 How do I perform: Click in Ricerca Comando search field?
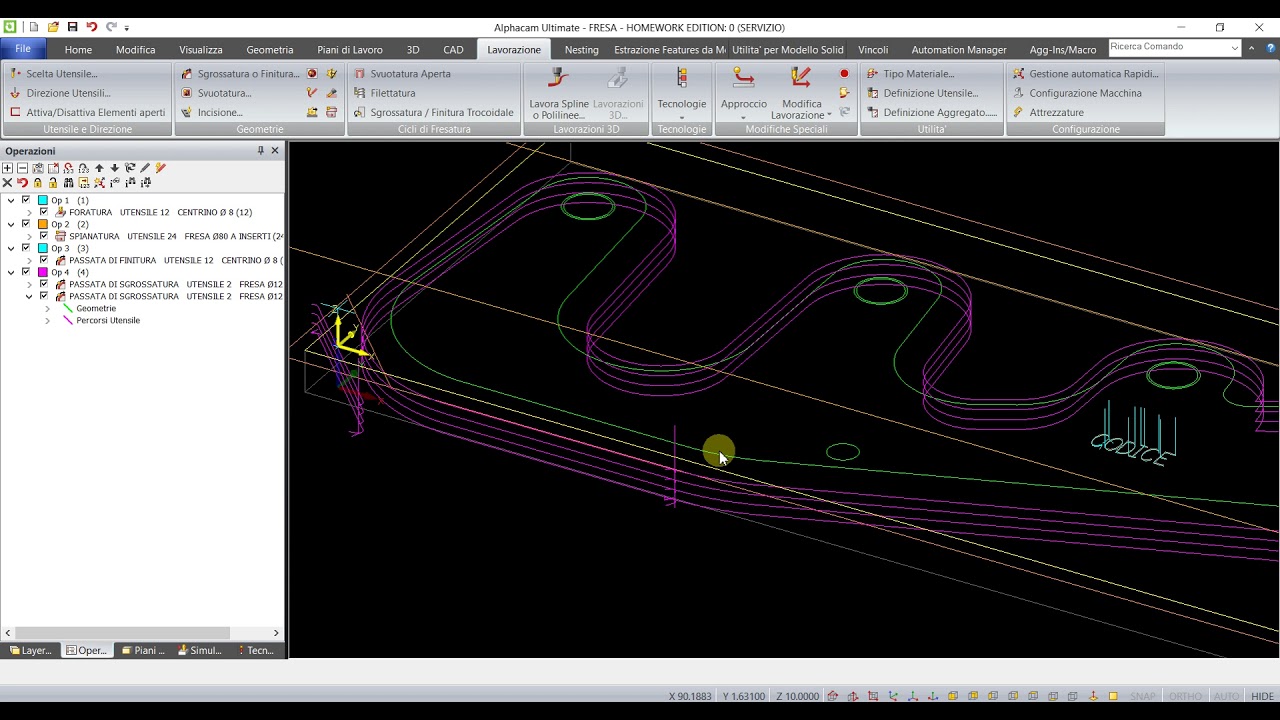click(1168, 47)
